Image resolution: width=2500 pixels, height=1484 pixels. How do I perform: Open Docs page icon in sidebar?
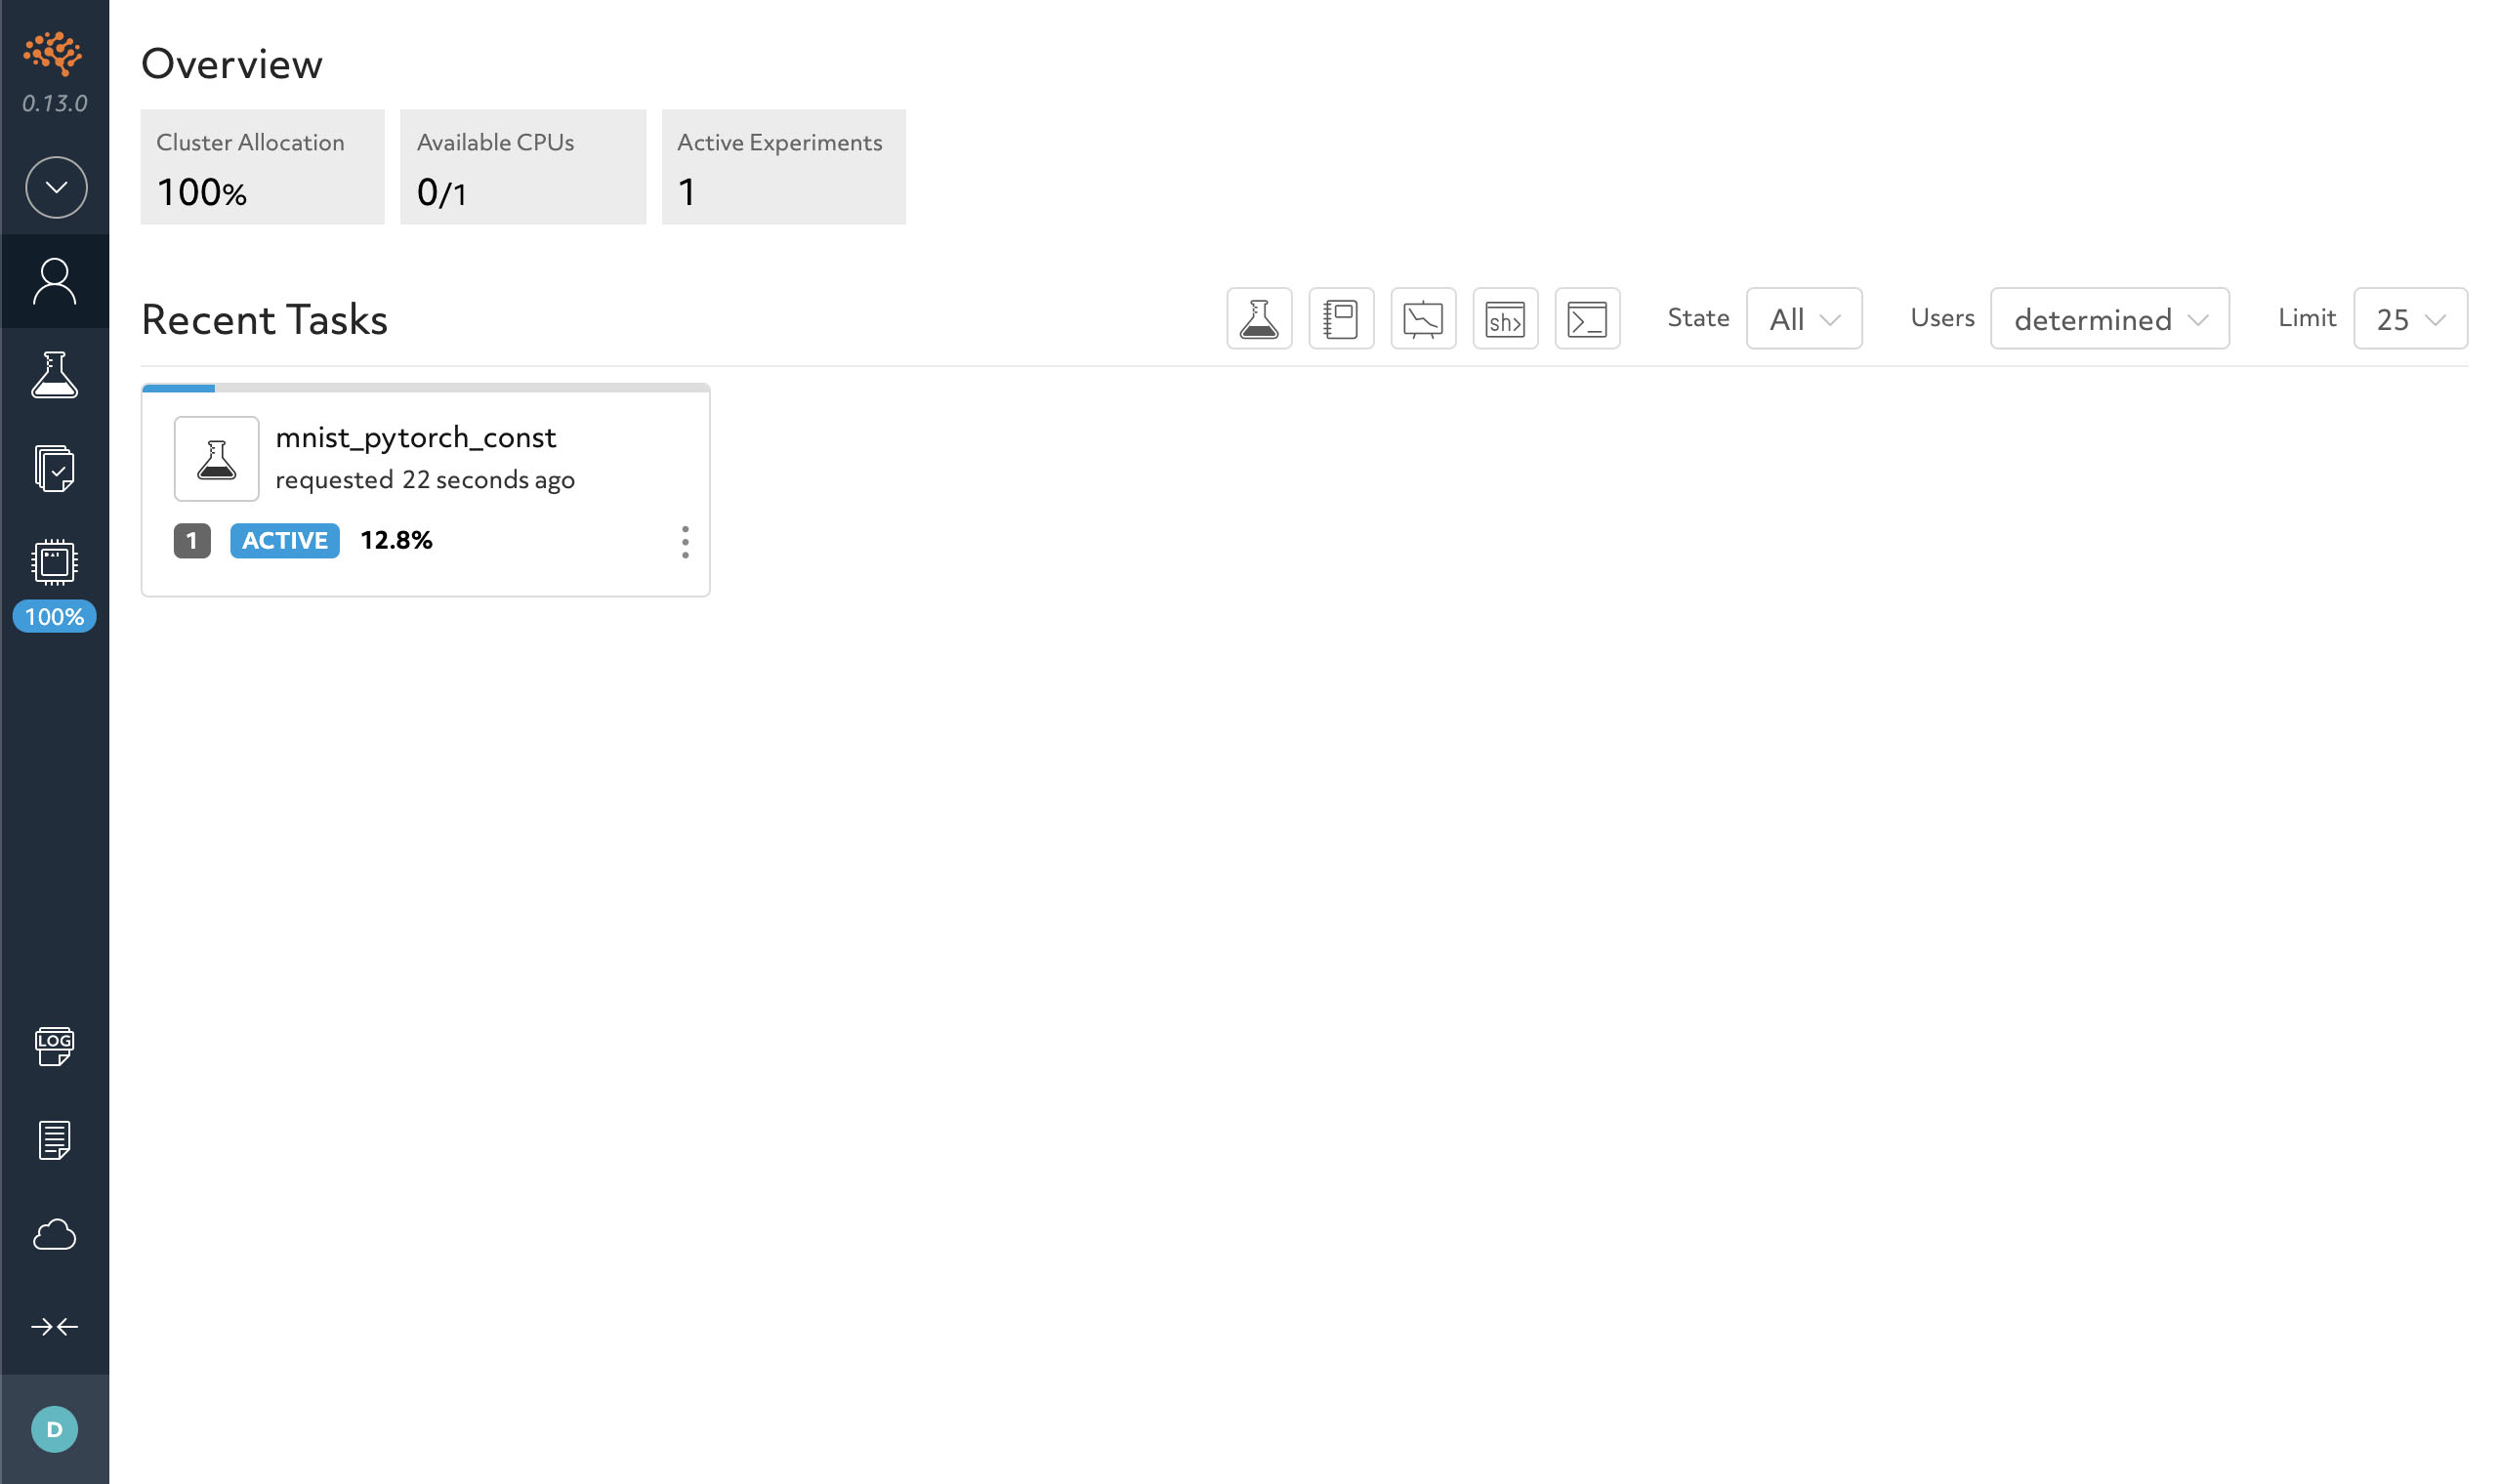pyautogui.click(x=55, y=1140)
